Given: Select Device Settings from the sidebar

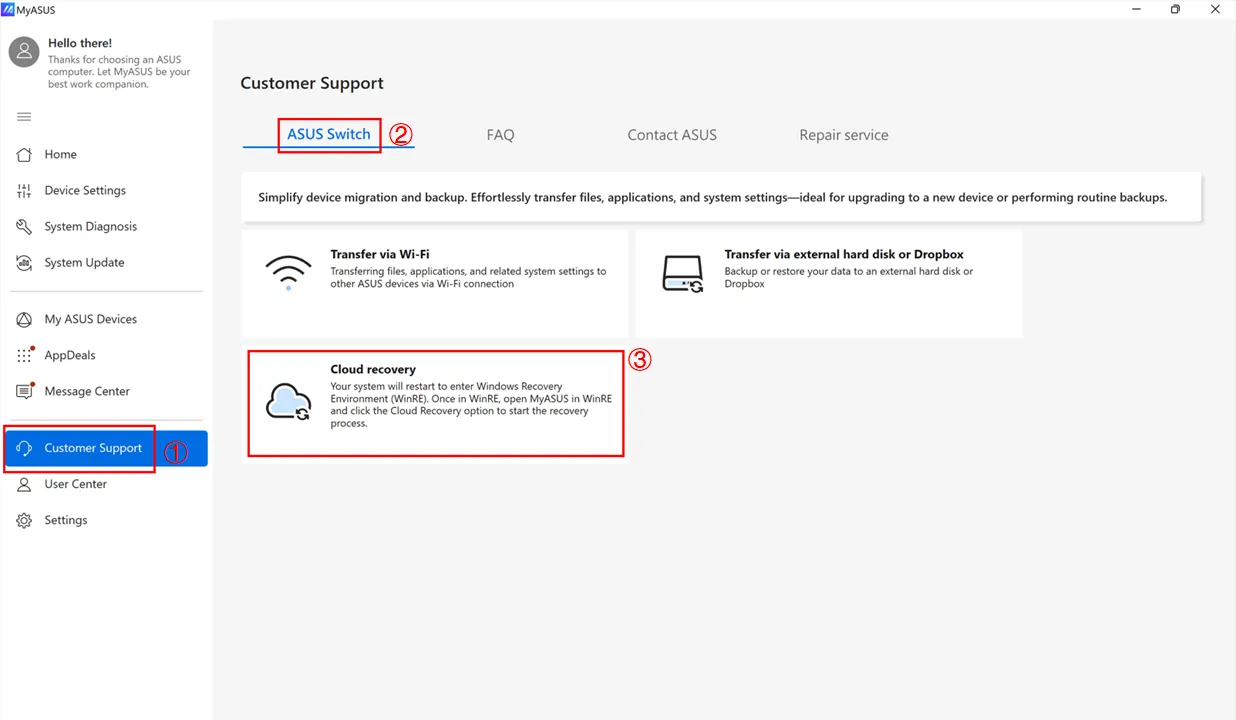Looking at the screenshot, I should point(84,190).
